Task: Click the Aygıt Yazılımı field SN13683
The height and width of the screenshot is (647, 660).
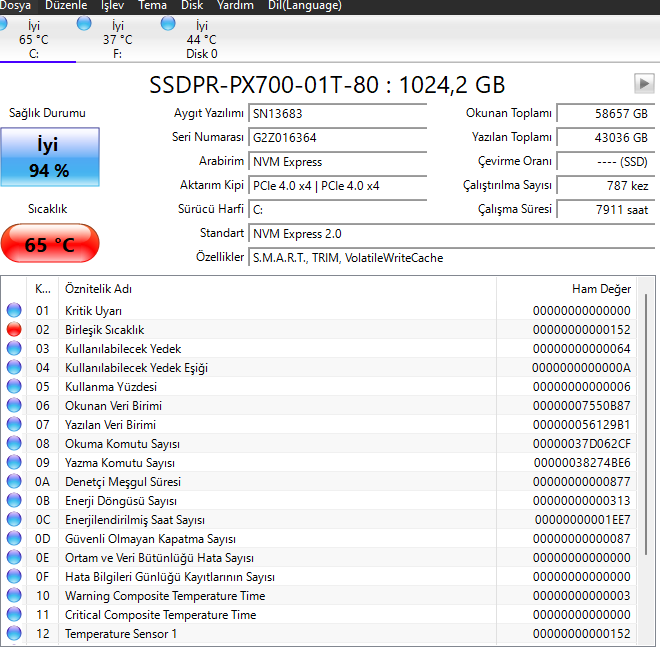Action: pos(338,114)
